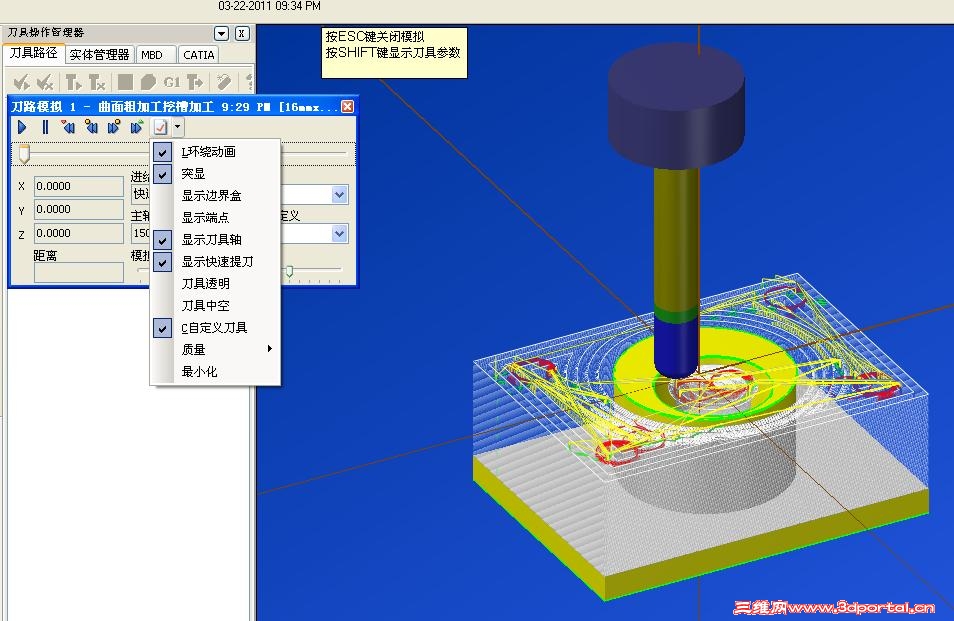Click the tool holder in the 3D view
Viewport: 954px width, 621px height.
pos(677,106)
